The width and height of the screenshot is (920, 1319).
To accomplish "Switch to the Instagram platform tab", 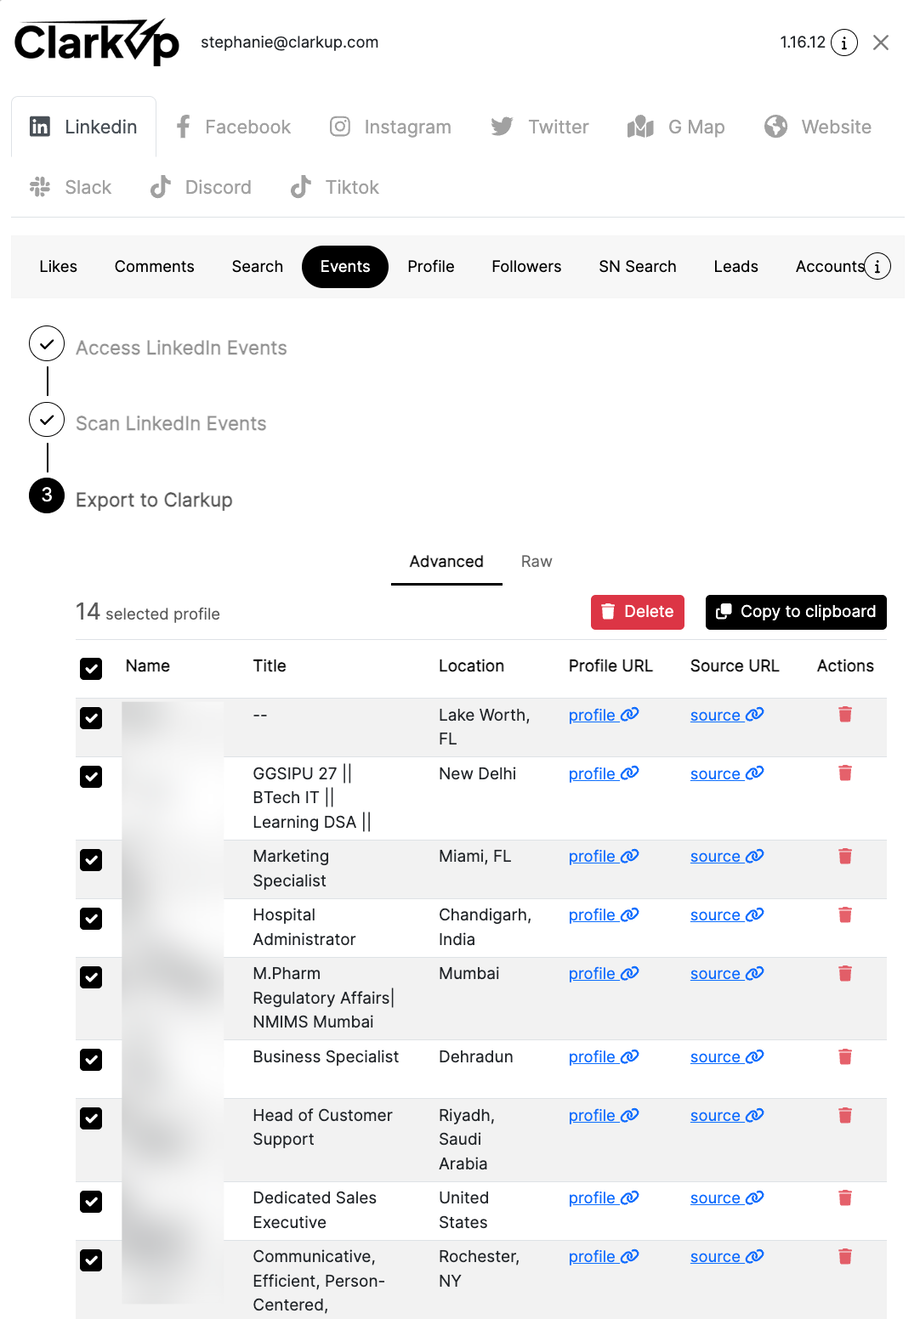I will 391,127.
